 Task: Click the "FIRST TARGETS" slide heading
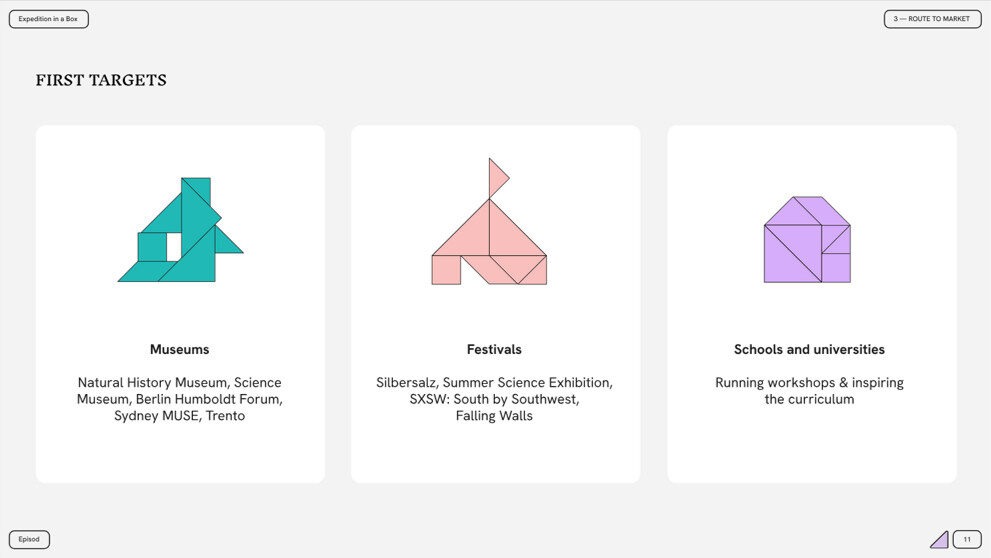tap(101, 81)
